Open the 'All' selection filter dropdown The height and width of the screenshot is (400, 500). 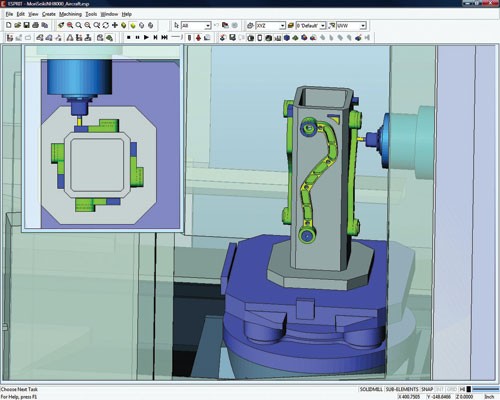pos(196,26)
